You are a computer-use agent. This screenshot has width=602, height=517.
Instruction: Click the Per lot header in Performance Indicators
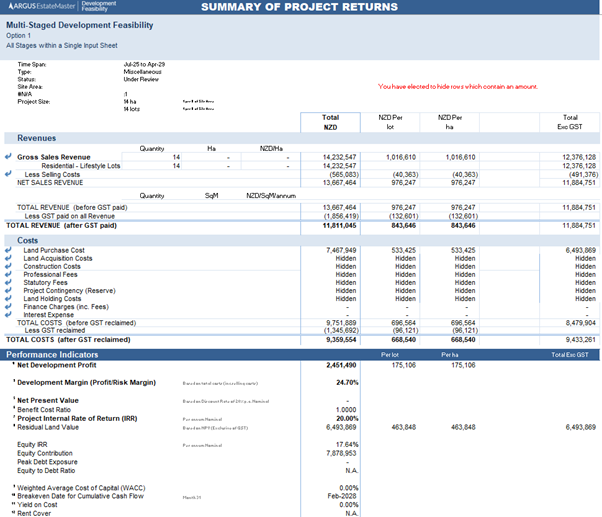point(390,355)
